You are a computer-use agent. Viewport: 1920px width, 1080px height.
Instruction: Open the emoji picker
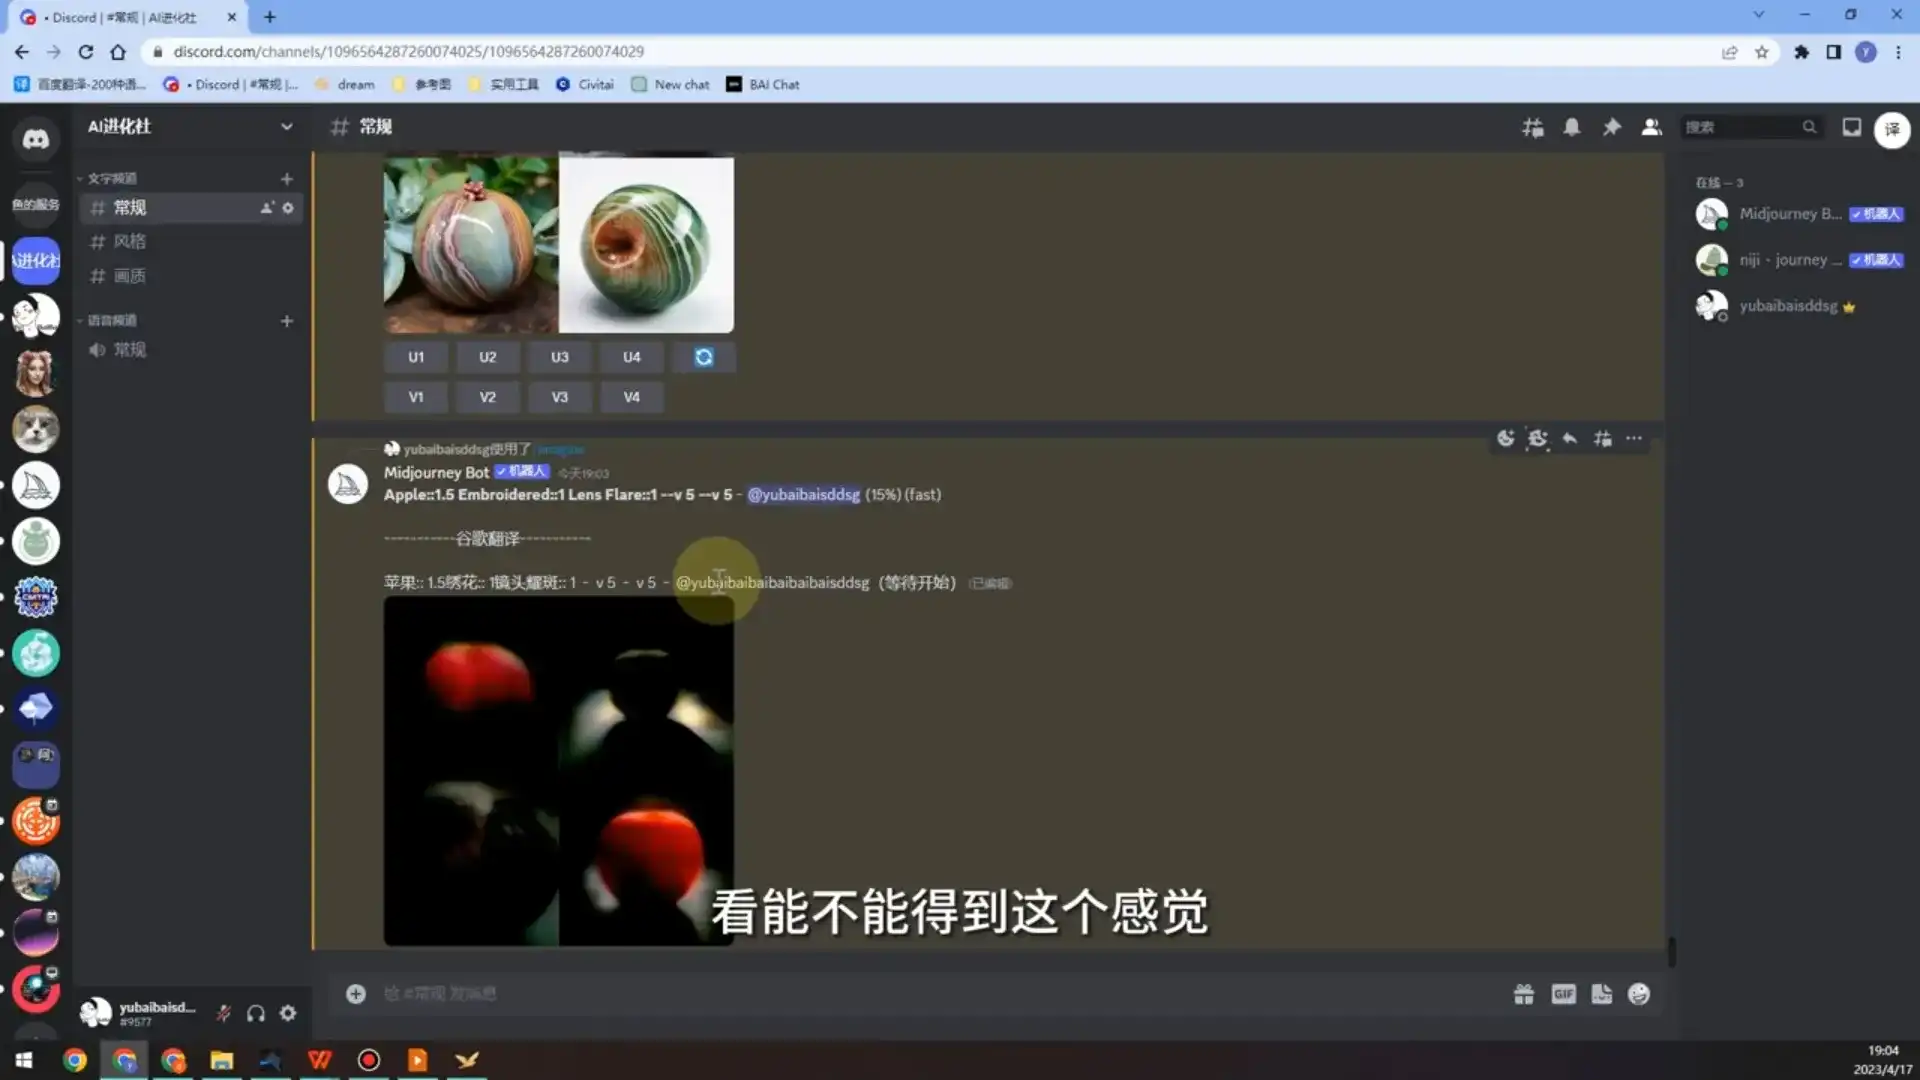pyautogui.click(x=1638, y=994)
